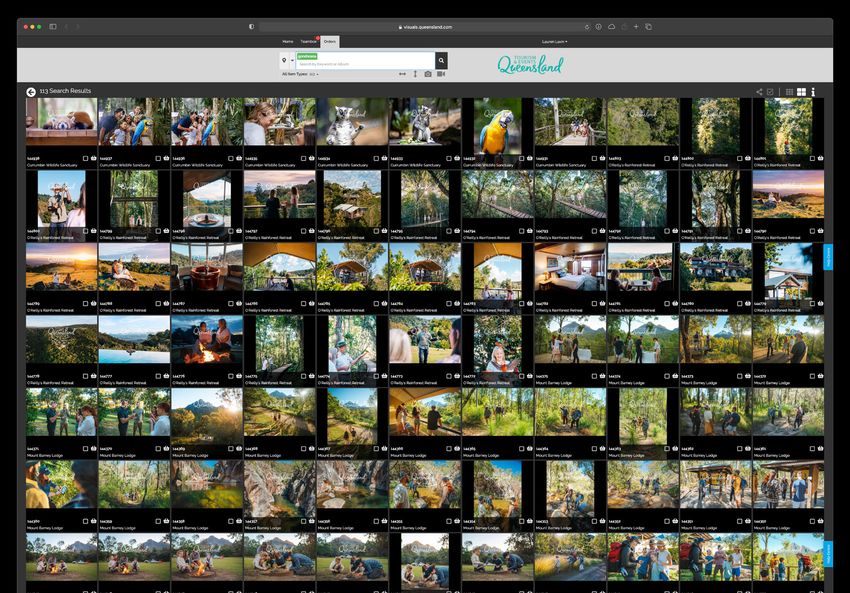
Task: Reload the page in Safari address bar
Action: point(587,27)
